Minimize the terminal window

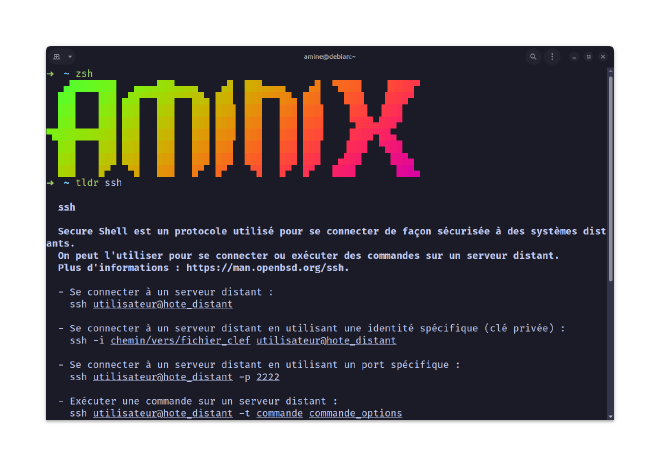pos(574,57)
